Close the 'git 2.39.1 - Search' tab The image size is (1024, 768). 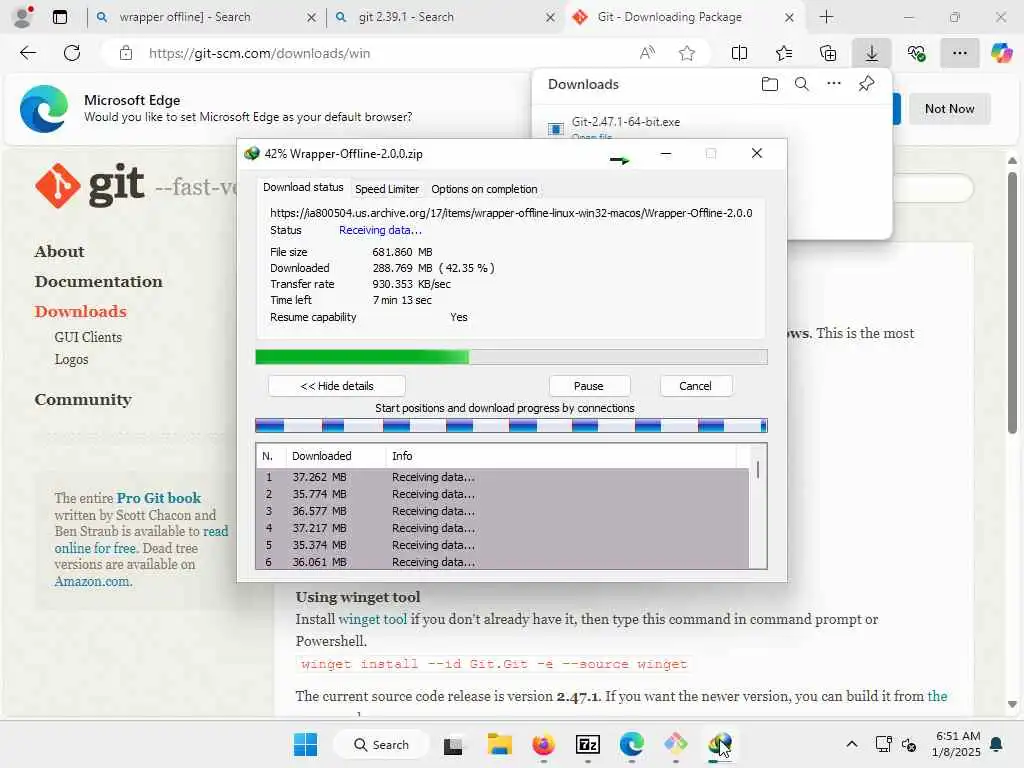(550, 18)
